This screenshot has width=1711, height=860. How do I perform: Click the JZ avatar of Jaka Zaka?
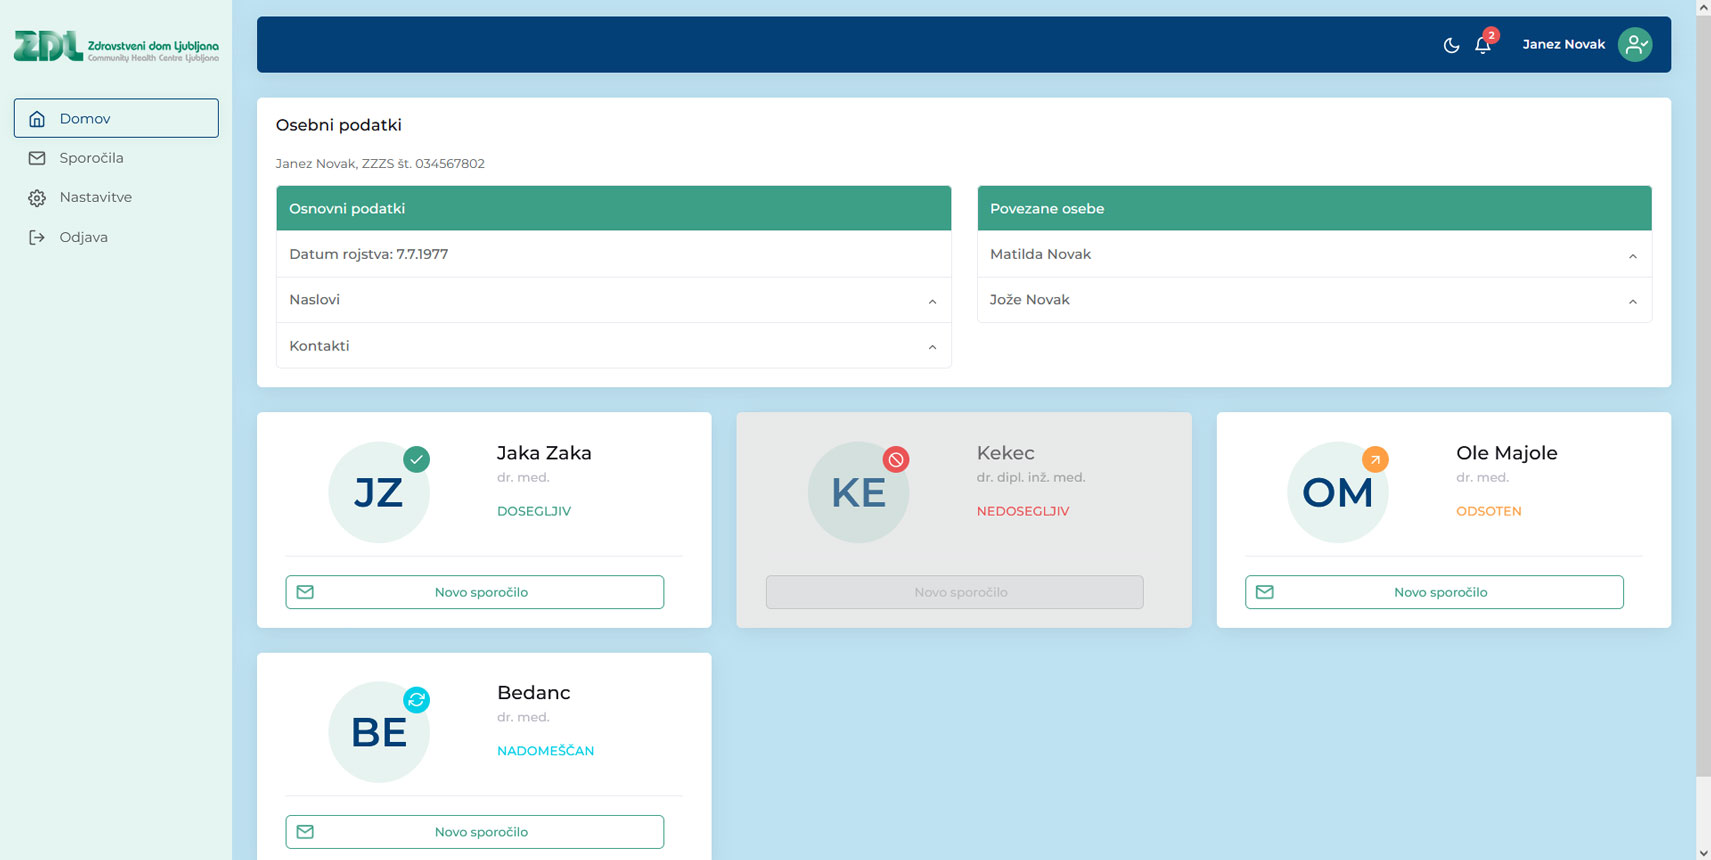[x=379, y=493]
